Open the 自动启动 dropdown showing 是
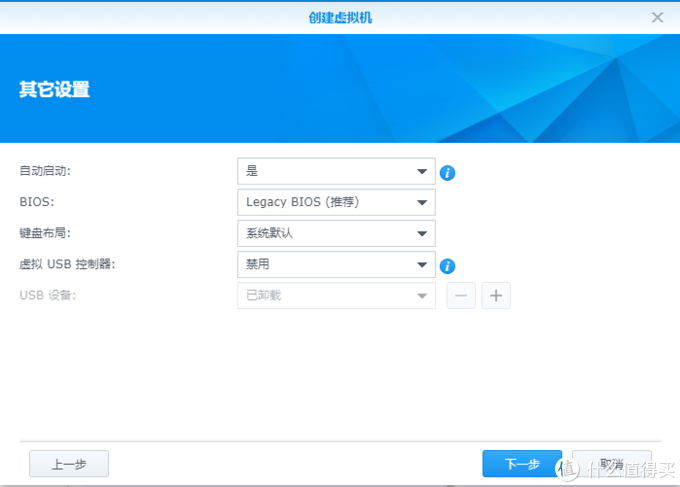 click(336, 171)
